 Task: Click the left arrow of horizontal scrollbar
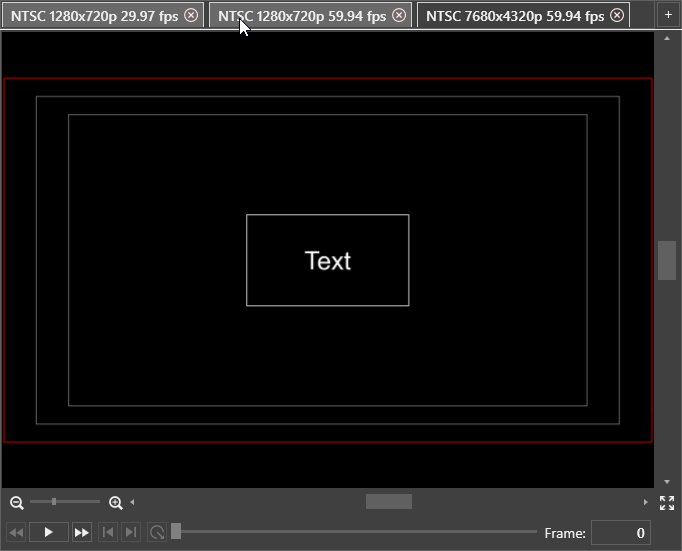[x=132, y=502]
